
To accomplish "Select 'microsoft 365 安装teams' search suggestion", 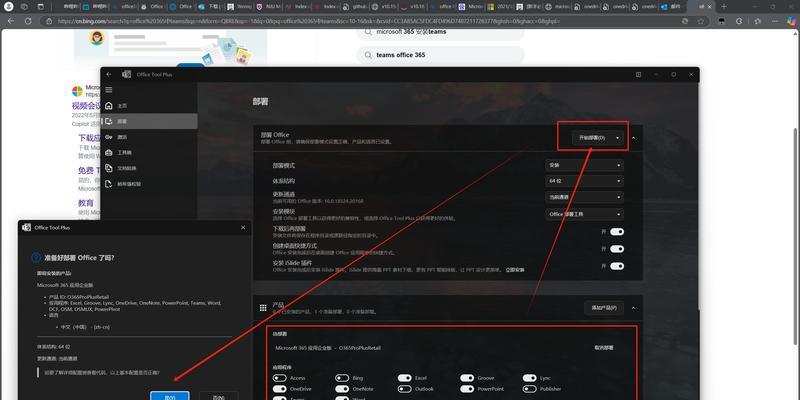I will click(440, 33).
